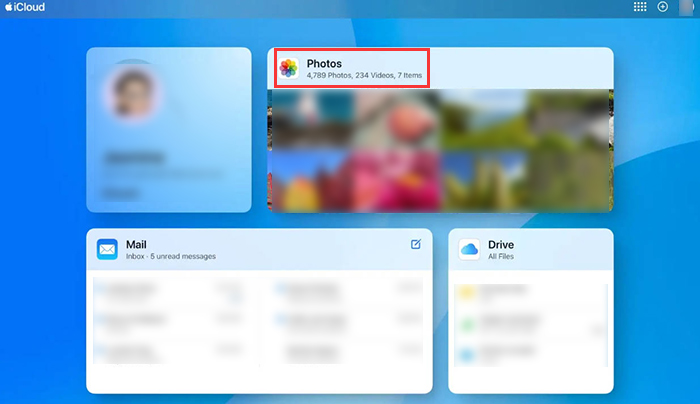The height and width of the screenshot is (404, 700).
Task: Click the Mail tile title
Action: tap(136, 245)
